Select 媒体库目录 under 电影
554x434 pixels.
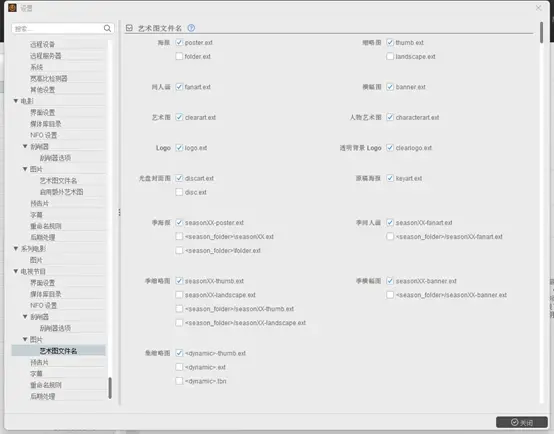coord(46,124)
